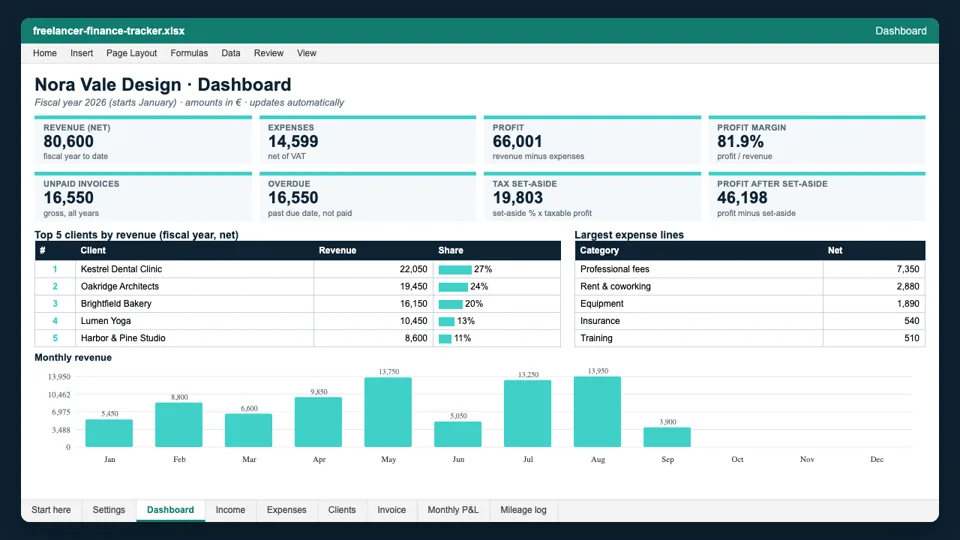
Task: Click the freelancer-finance-tracker.xlsx file title
Action: click(x=108, y=31)
